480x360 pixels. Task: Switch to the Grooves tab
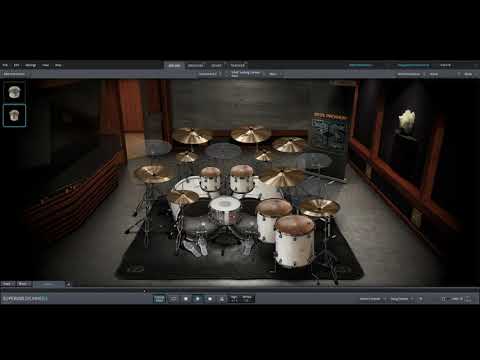tap(195, 65)
